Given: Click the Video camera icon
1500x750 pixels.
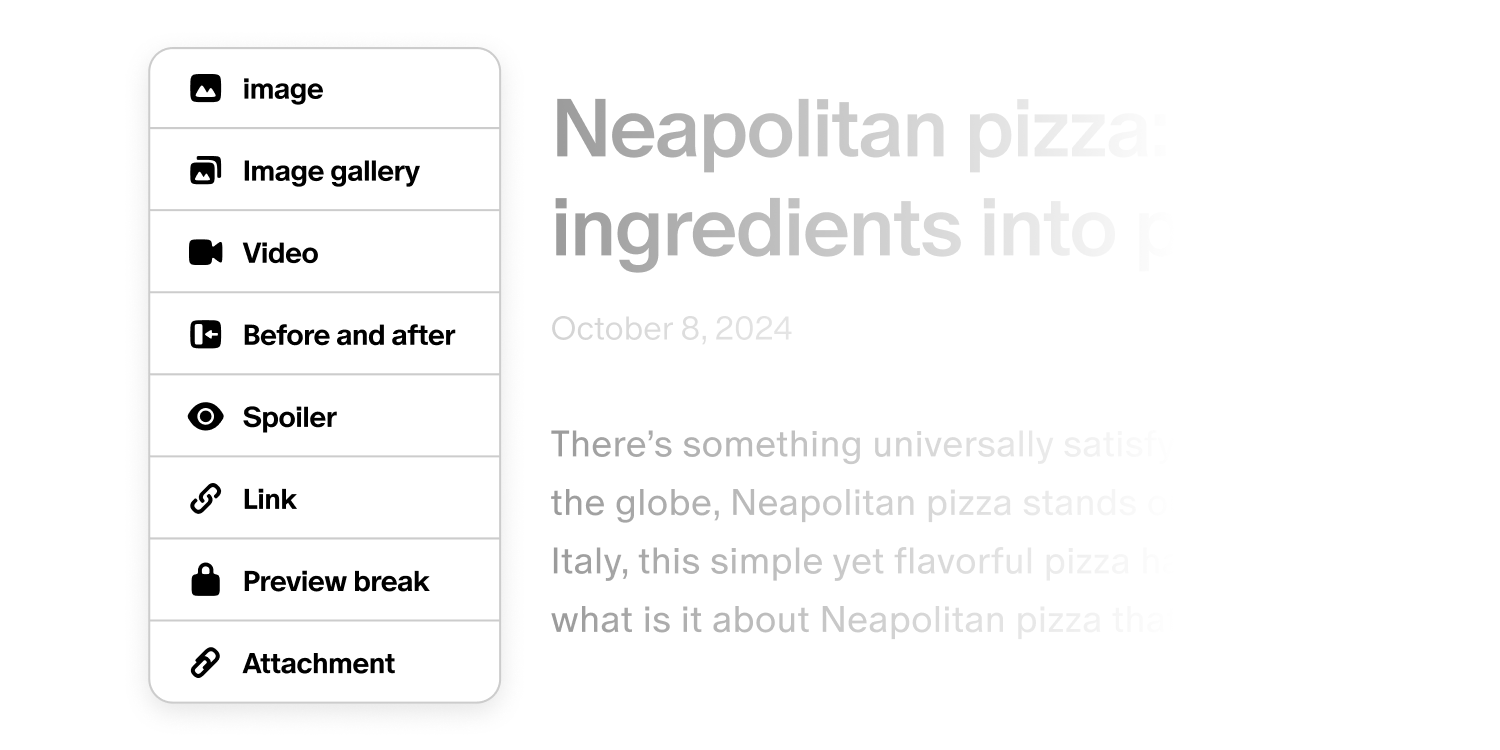Looking at the screenshot, I should pyautogui.click(x=205, y=253).
